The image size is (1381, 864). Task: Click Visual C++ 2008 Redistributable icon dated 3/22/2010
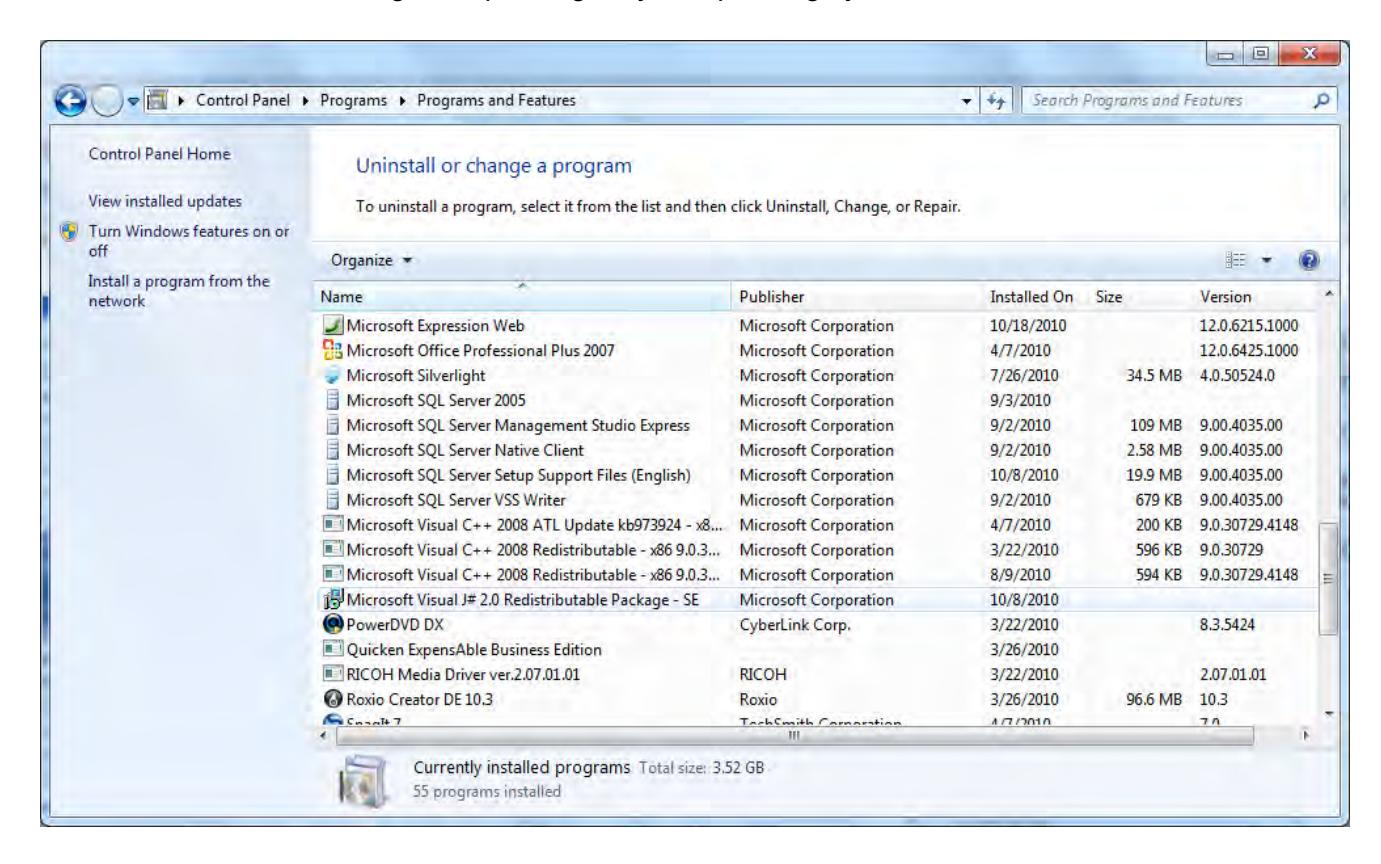[332, 549]
